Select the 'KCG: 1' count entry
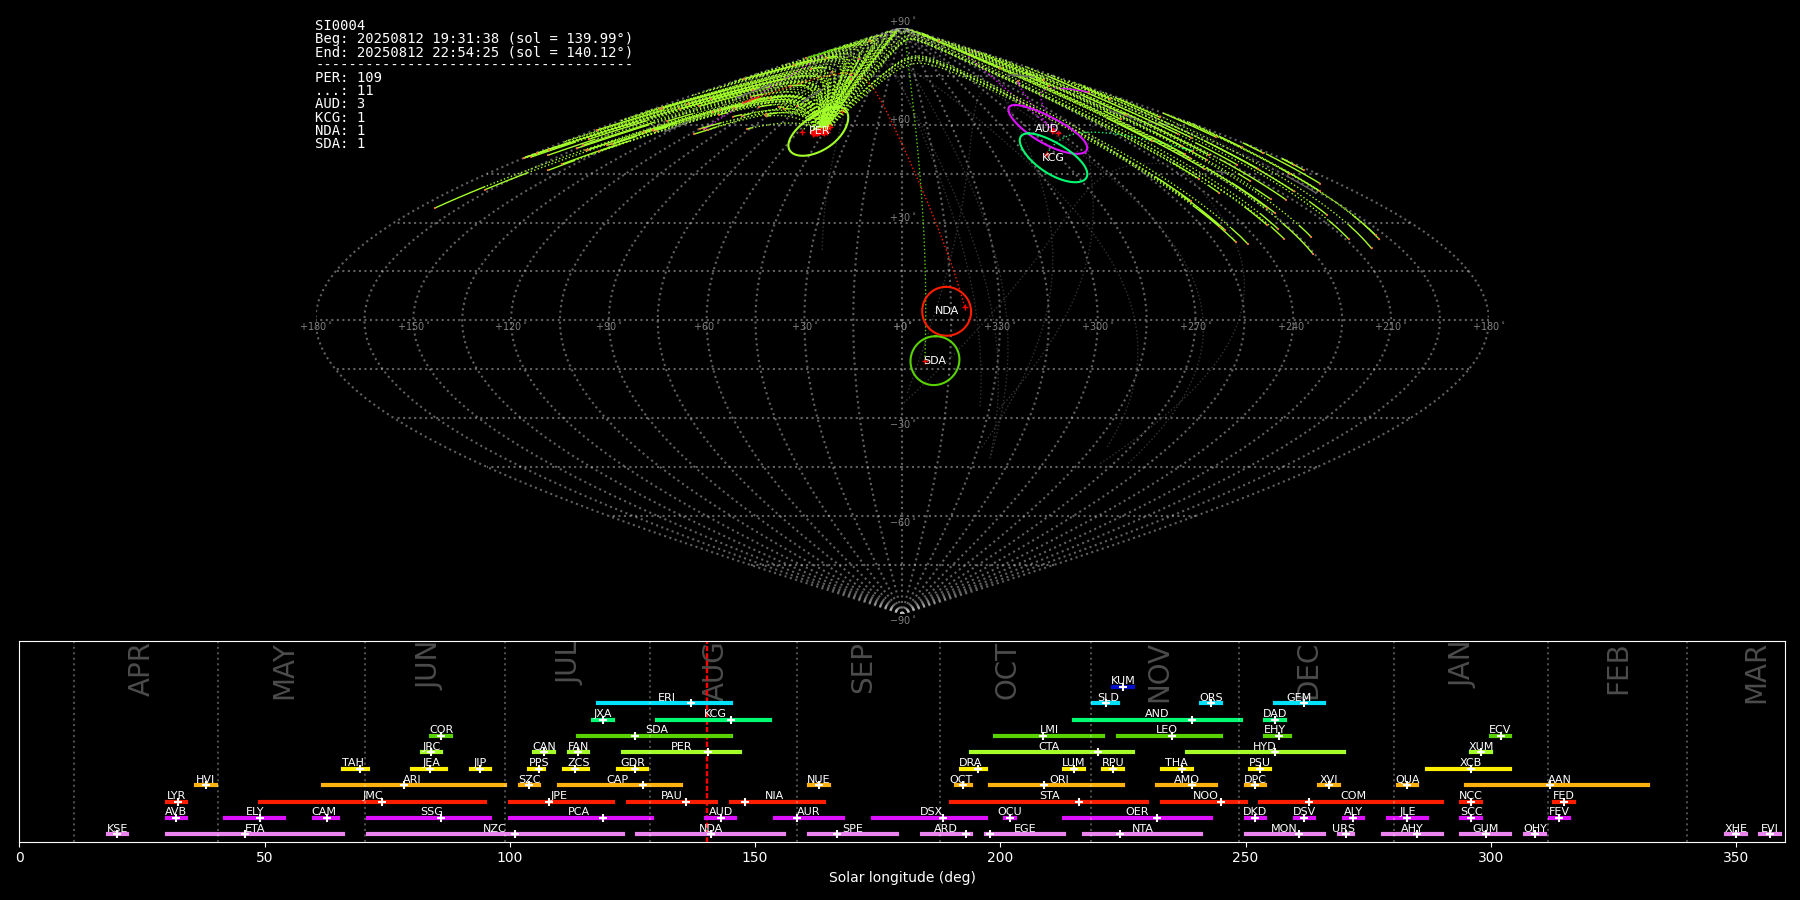The height and width of the screenshot is (900, 1800). click(x=340, y=117)
